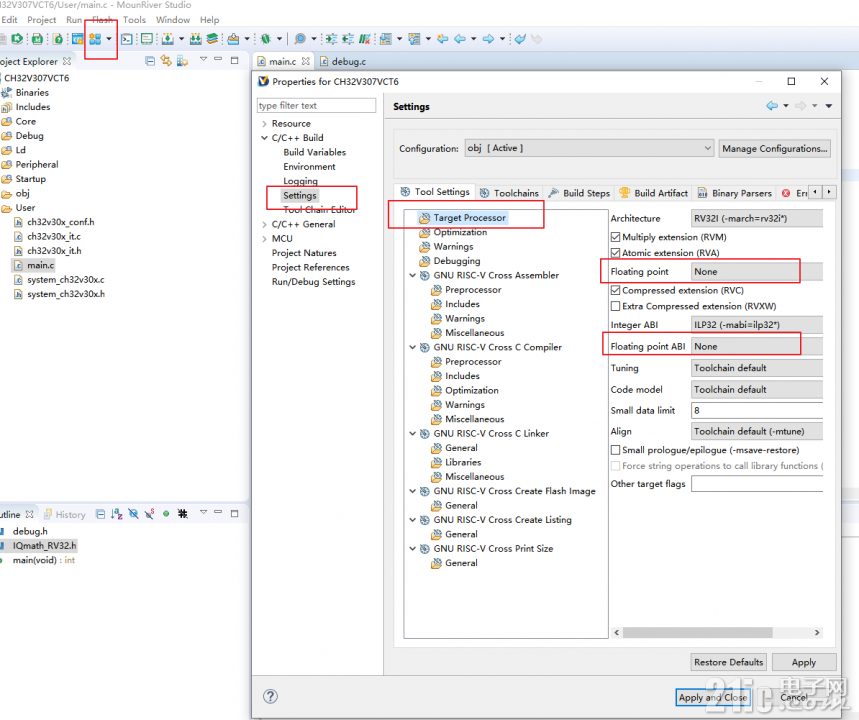This screenshot has width=859, height=720.
Task: Toggle Compressed extension (RVC) checkbox
Action: (x=615, y=290)
